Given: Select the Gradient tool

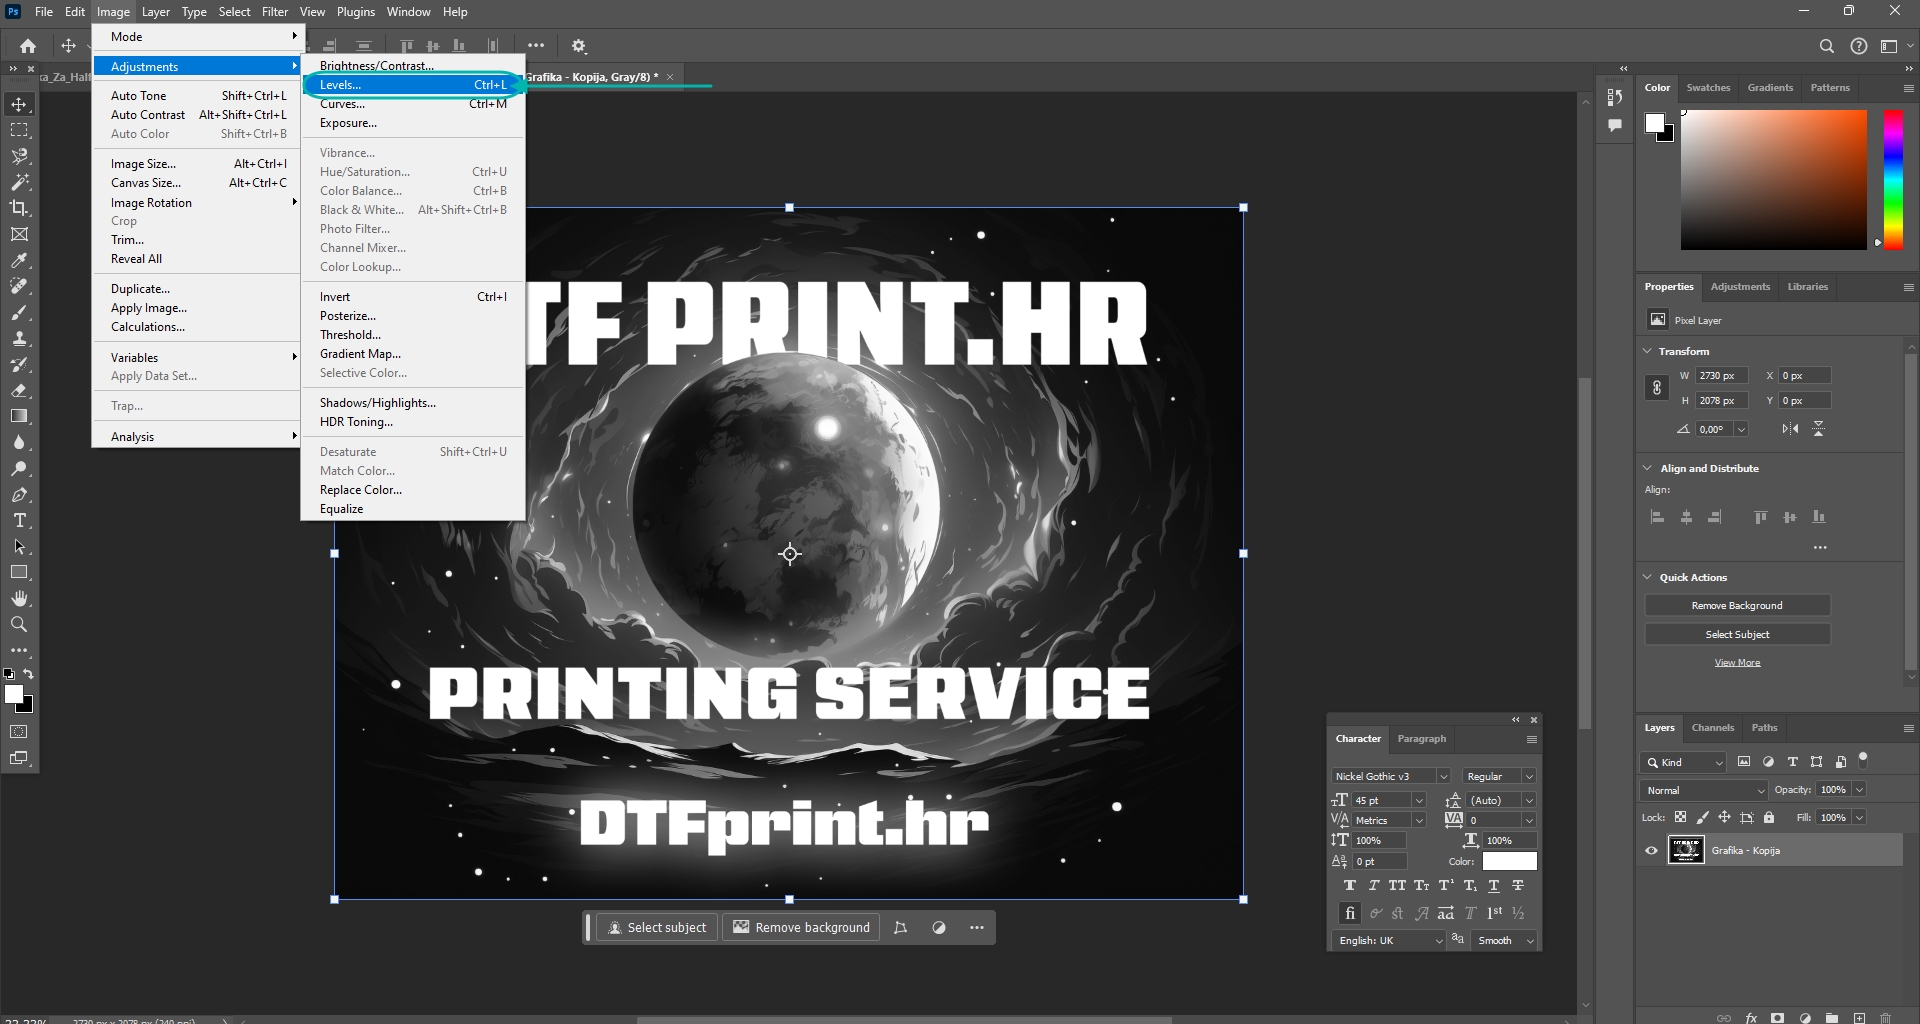Looking at the screenshot, I should 19,417.
